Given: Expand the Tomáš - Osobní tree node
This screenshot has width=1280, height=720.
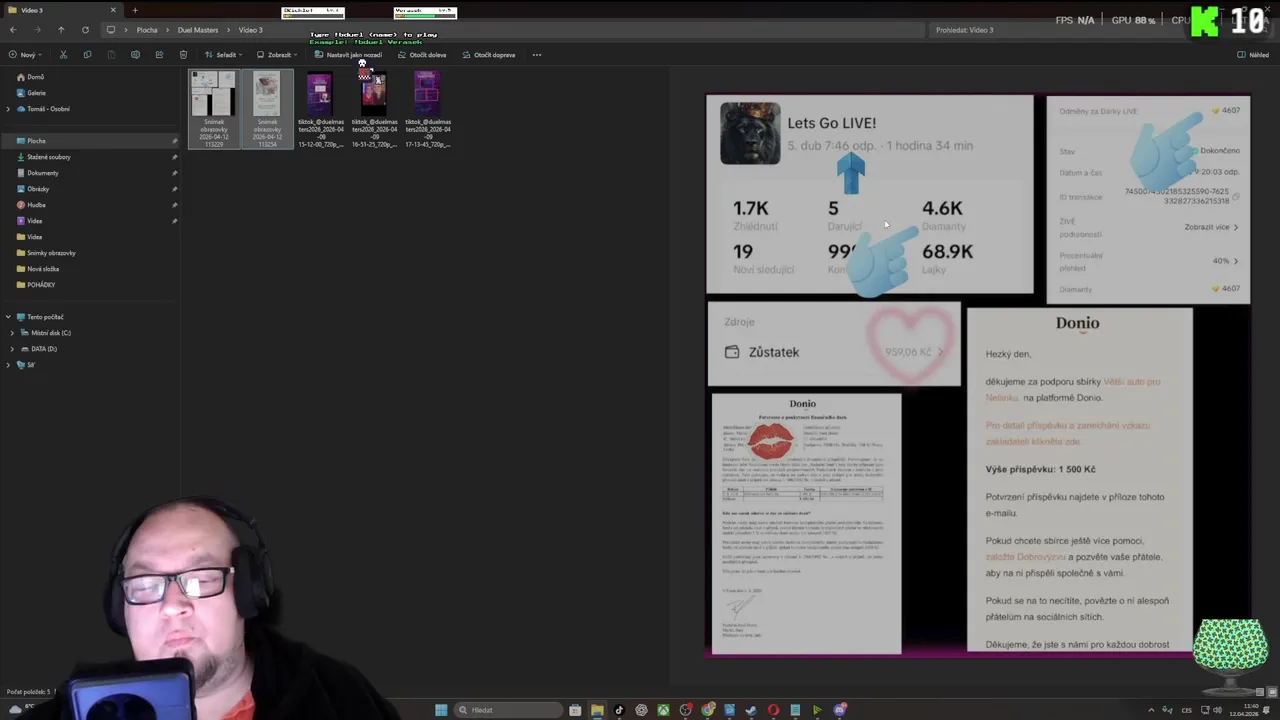Looking at the screenshot, I should (8, 109).
